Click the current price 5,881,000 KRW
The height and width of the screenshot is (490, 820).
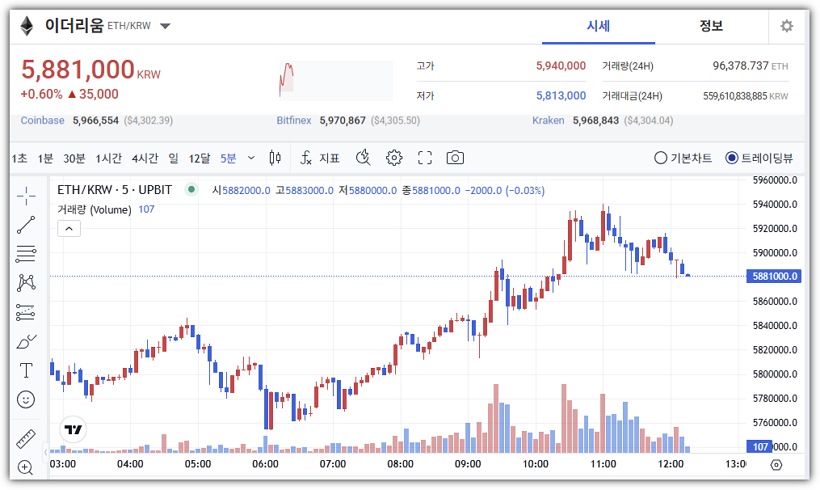pos(90,70)
